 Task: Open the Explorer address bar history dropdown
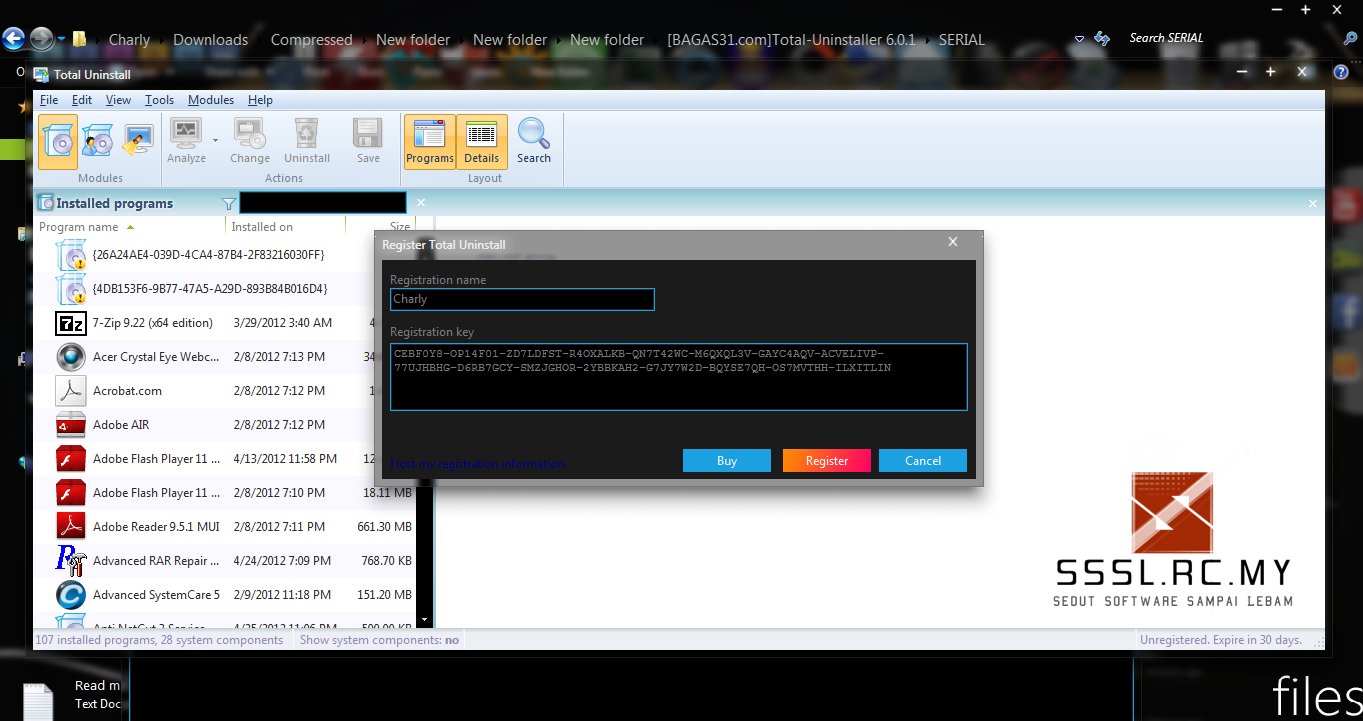click(1079, 39)
